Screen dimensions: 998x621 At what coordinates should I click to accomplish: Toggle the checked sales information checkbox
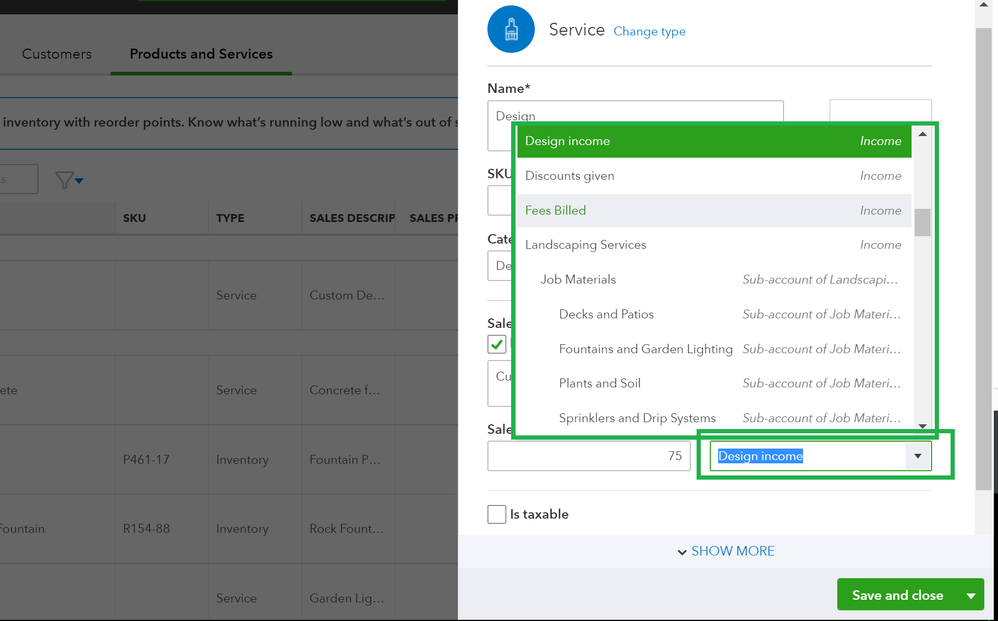pyautogui.click(x=497, y=344)
